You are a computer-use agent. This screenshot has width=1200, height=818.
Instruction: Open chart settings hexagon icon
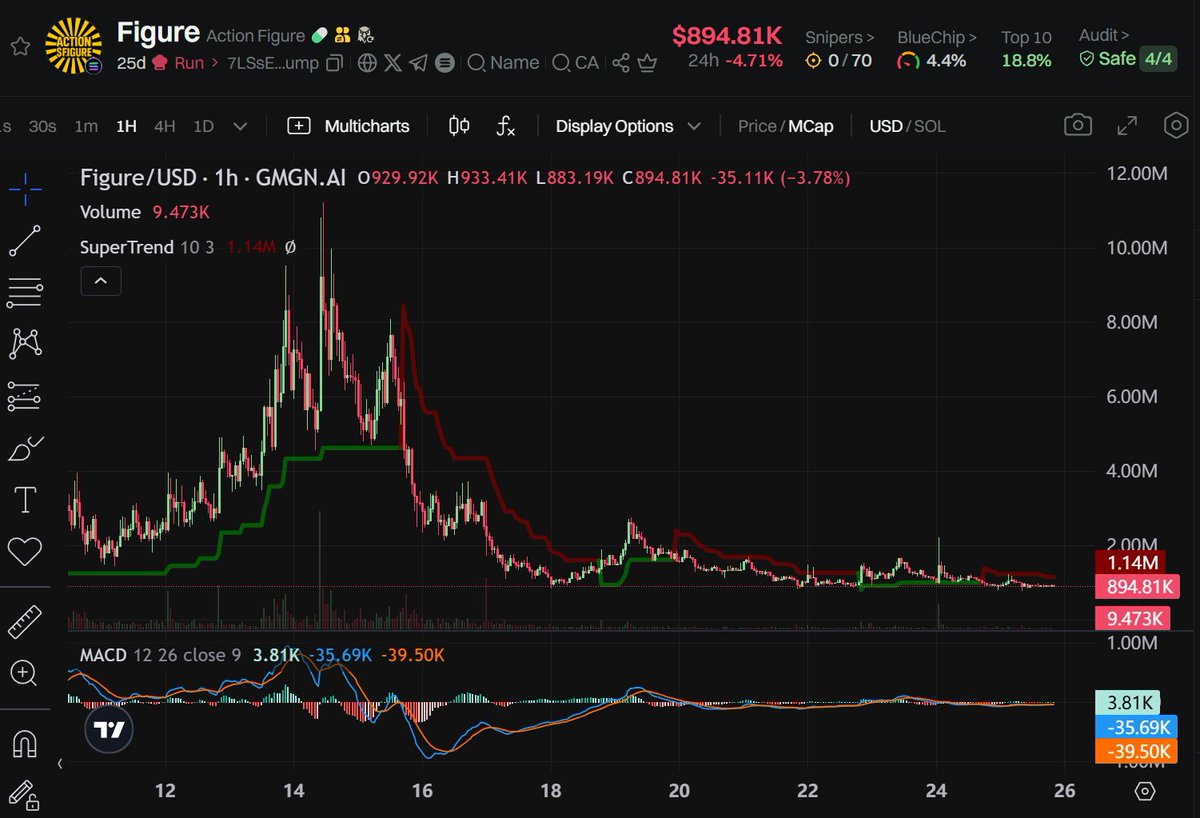1176,125
